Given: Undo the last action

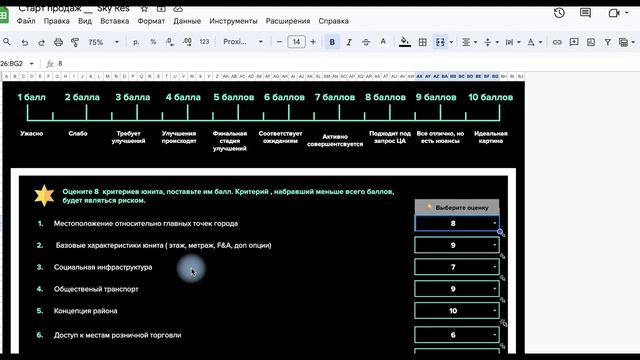Looking at the screenshot, I should coord(25,42).
